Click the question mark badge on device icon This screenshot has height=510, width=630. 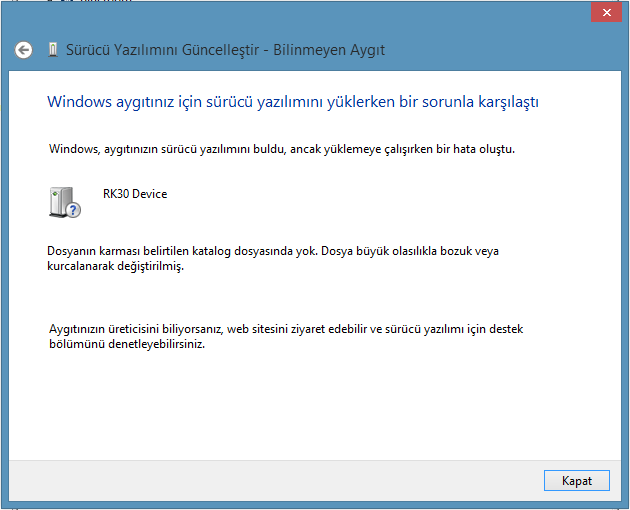73,210
